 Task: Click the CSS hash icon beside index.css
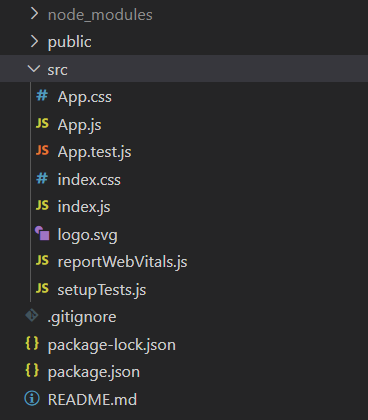(x=42, y=178)
